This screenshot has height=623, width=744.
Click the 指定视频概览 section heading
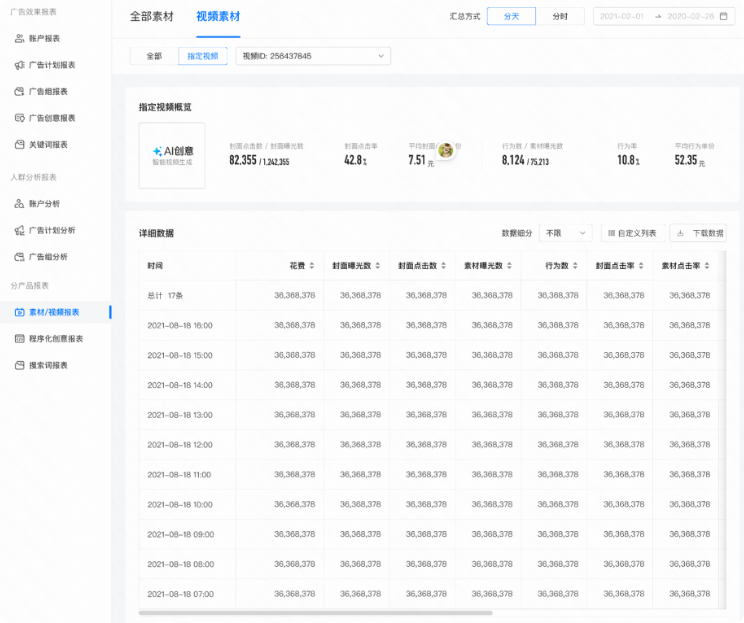[165, 107]
